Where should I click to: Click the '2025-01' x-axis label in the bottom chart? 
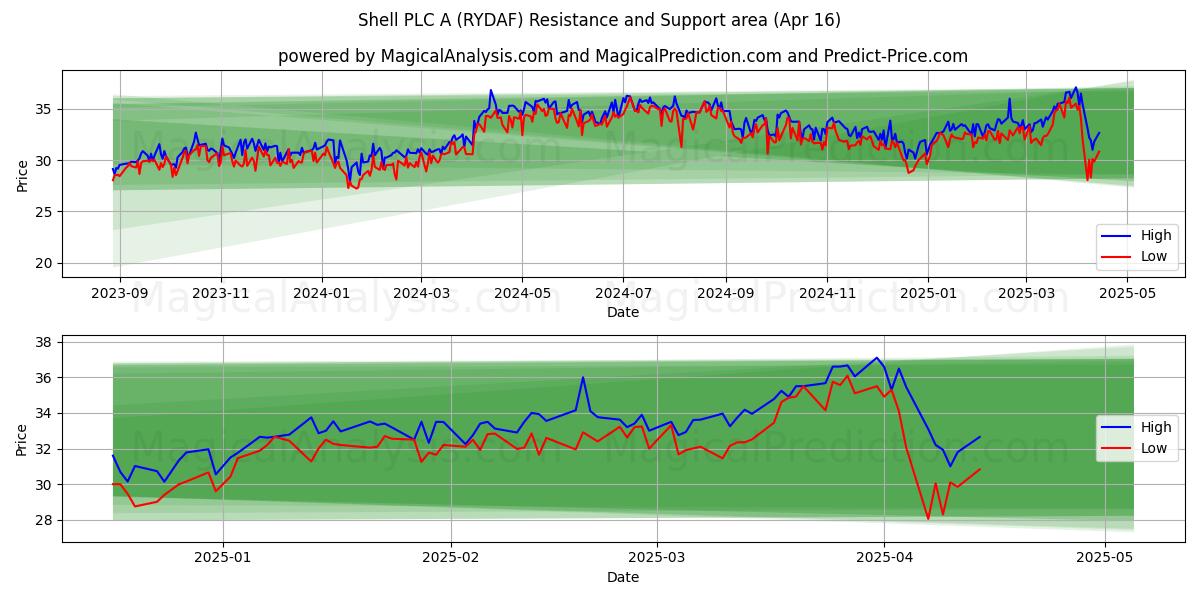point(222,560)
